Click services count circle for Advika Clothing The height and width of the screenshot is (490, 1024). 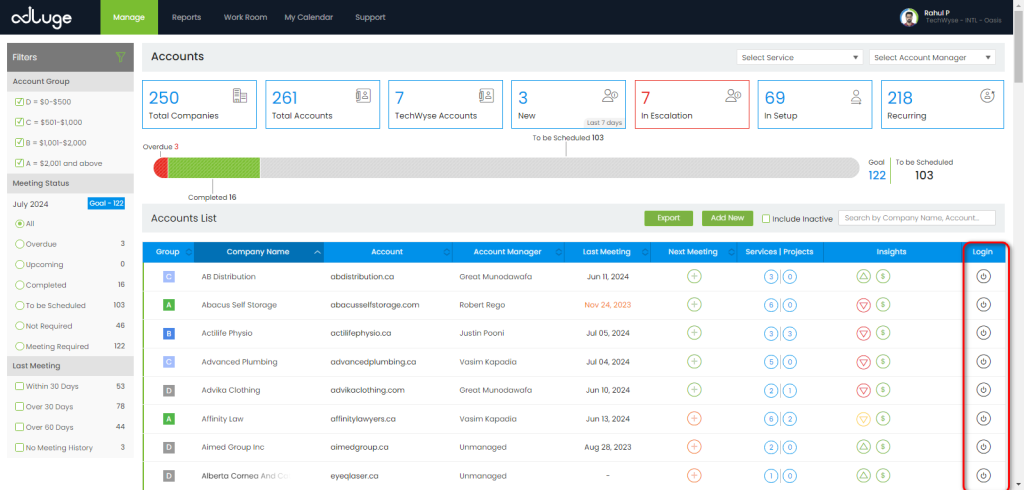tap(771, 390)
